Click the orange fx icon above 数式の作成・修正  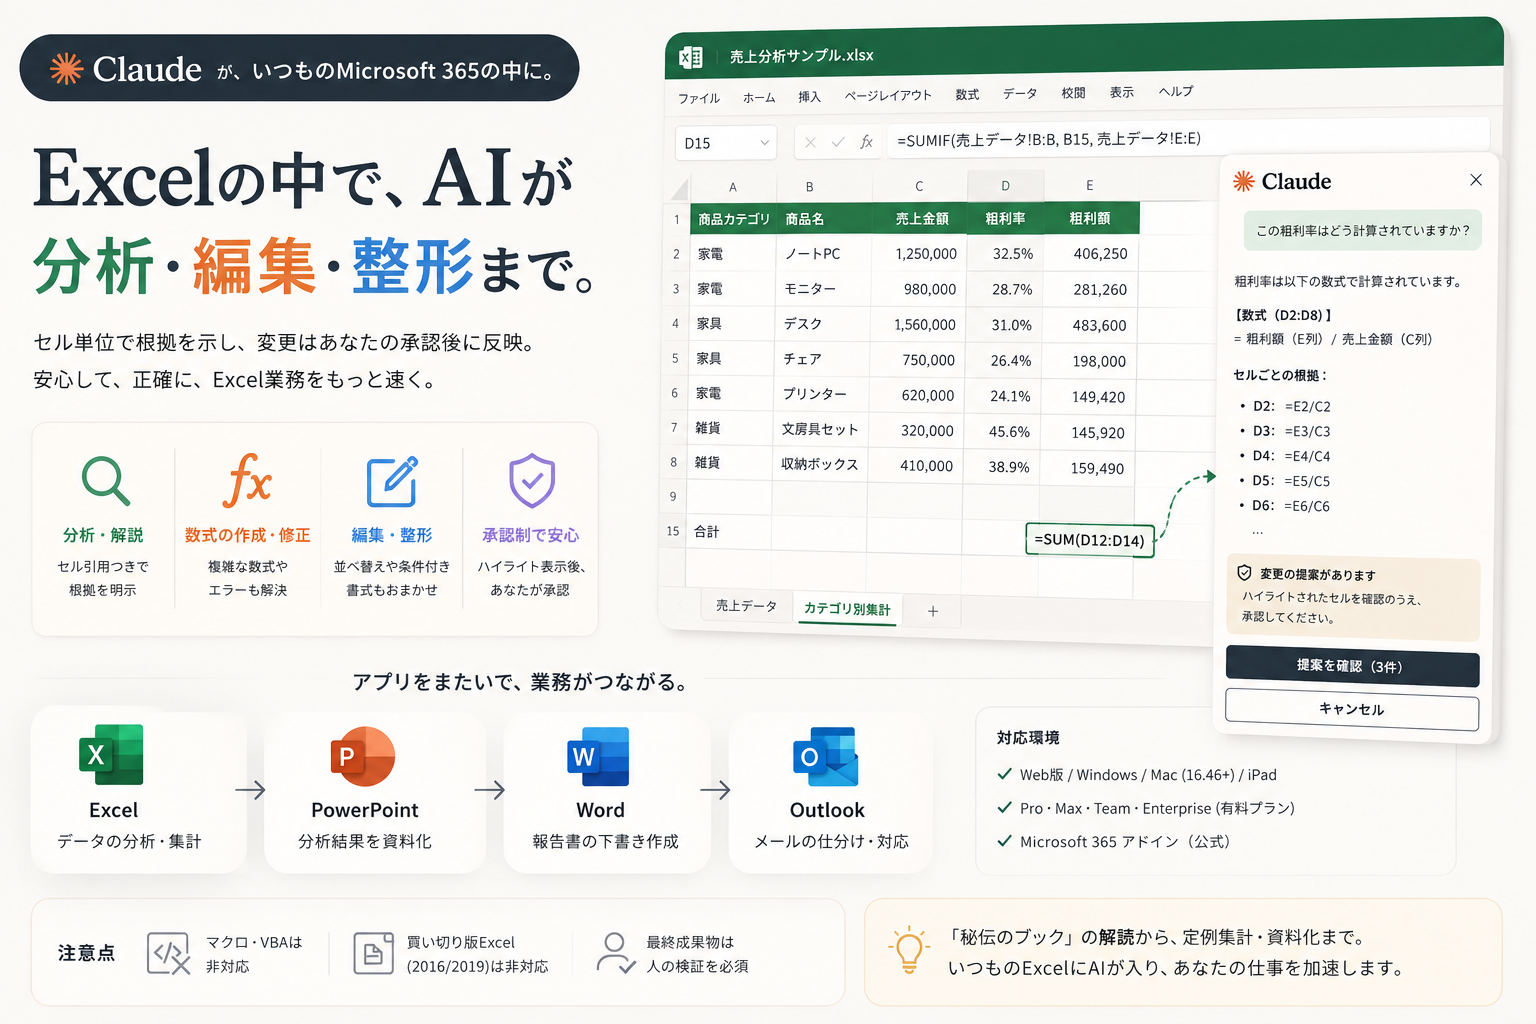[247, 480]
